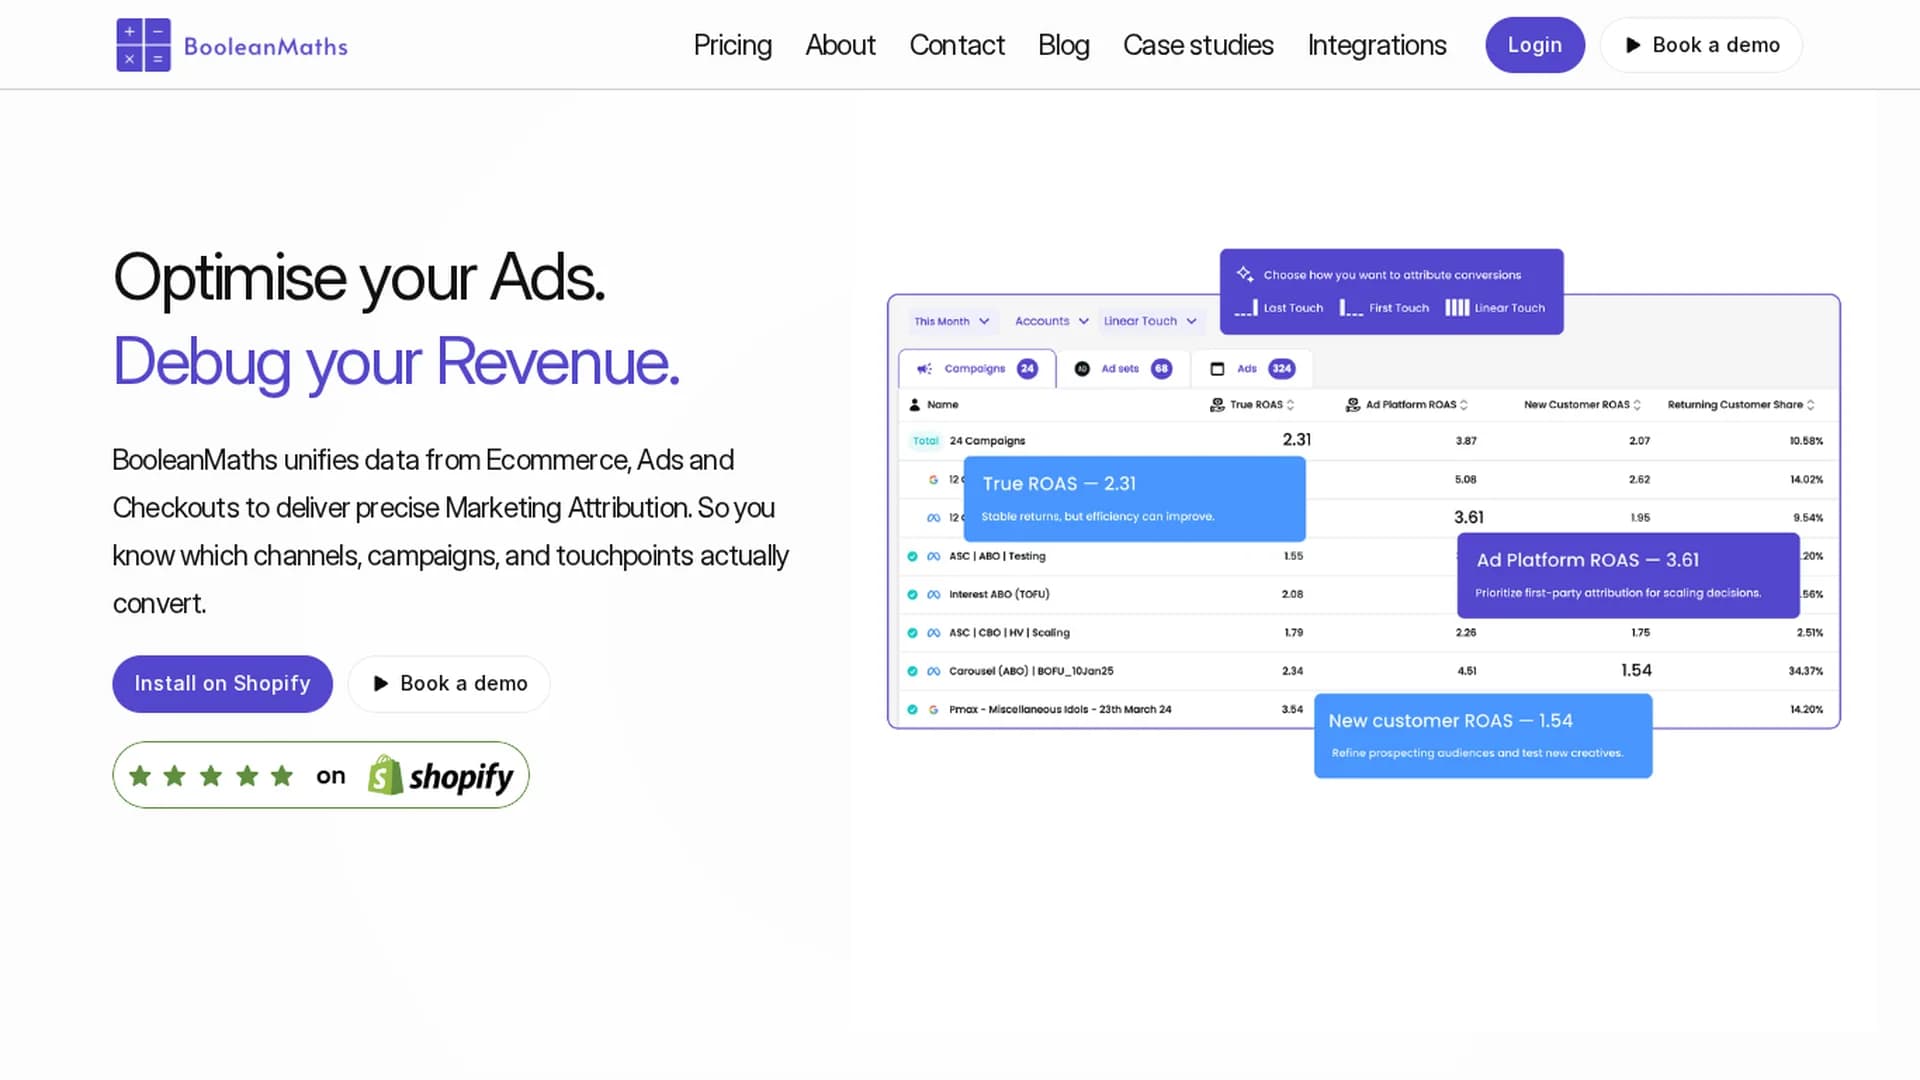The height and width of the screenshot is (1080, 1920).
Task: Open the Linear Touch dropdown filter
Action: [x=1150, y=321]
